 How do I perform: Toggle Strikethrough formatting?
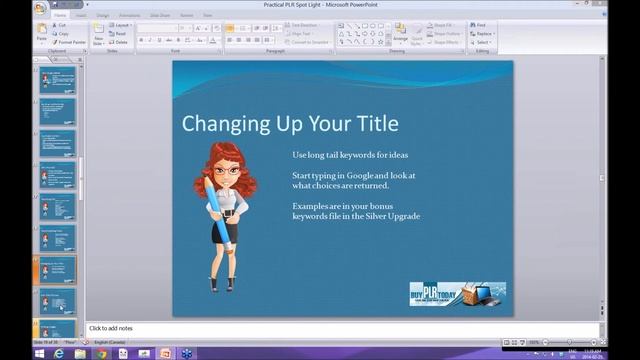[x=169, y=40]
